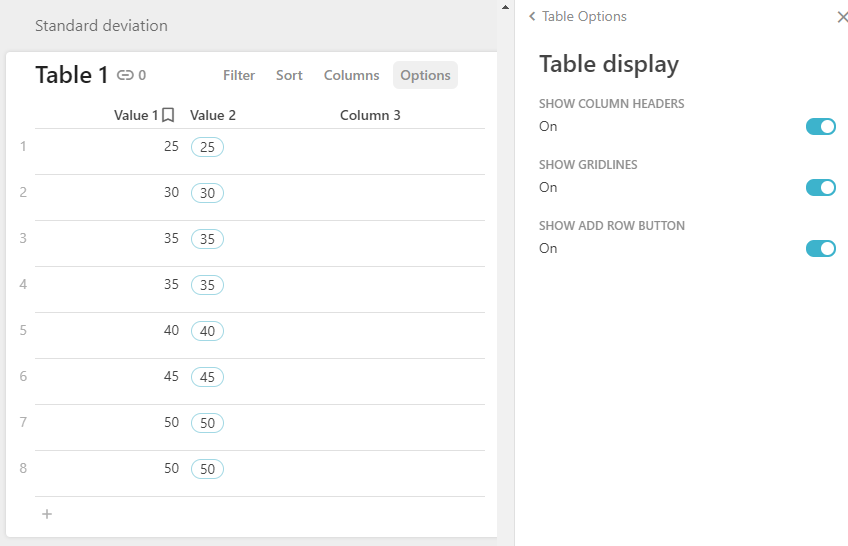Close the Table Options panel
The height and width of the screenshot is (546, 848).
(842, 17)
